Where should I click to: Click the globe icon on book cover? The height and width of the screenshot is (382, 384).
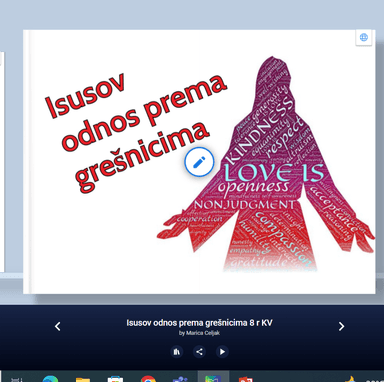tap(364, 37)
